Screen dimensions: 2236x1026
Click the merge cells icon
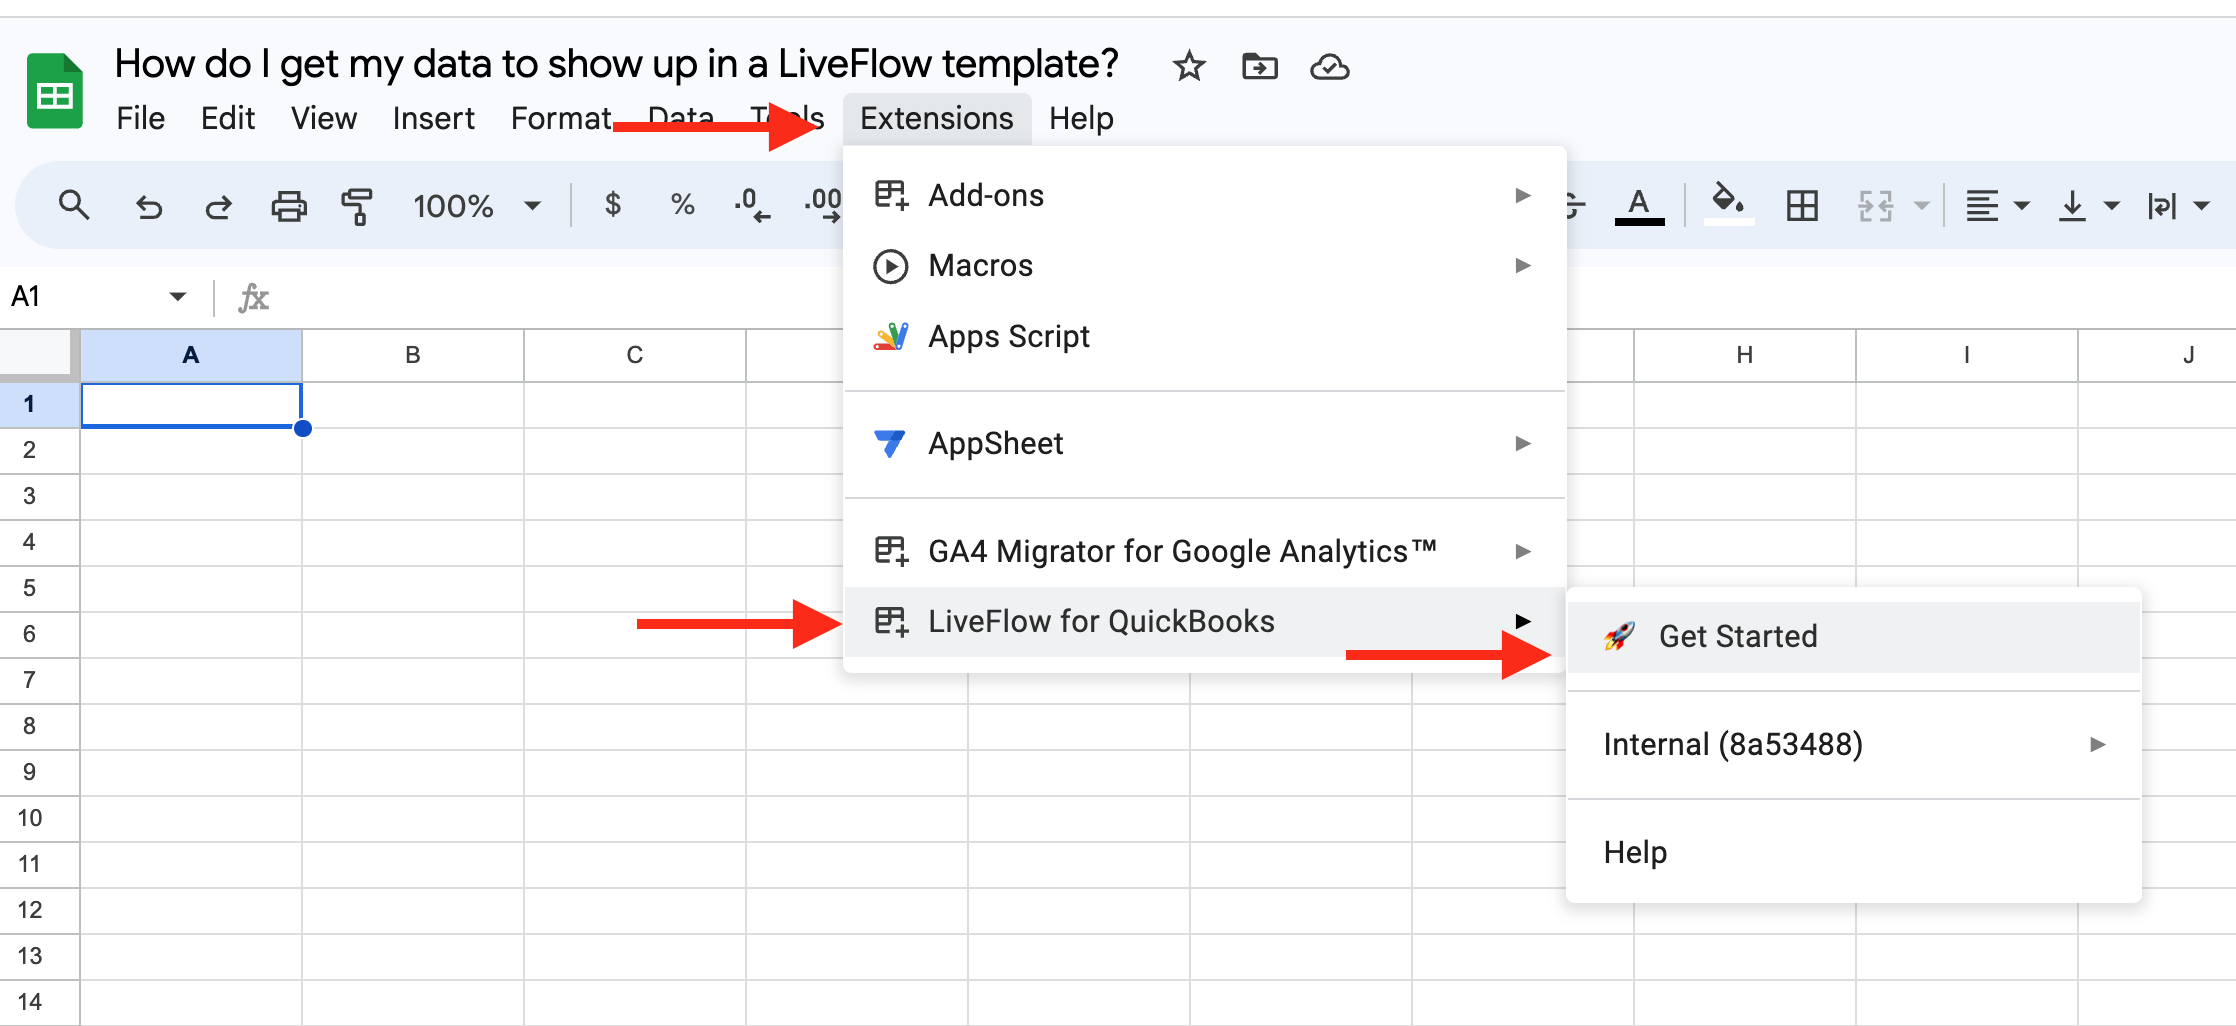(1875, 206)
